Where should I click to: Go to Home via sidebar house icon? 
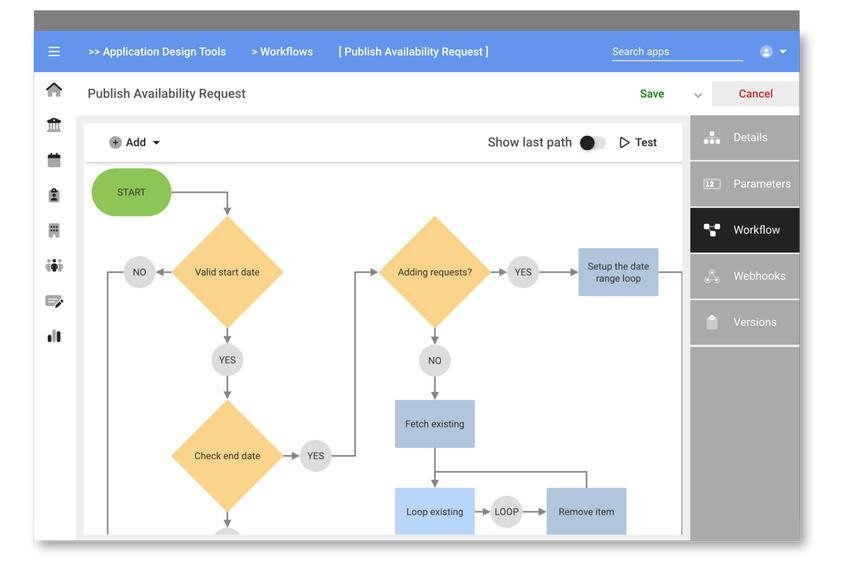point(54,90)
